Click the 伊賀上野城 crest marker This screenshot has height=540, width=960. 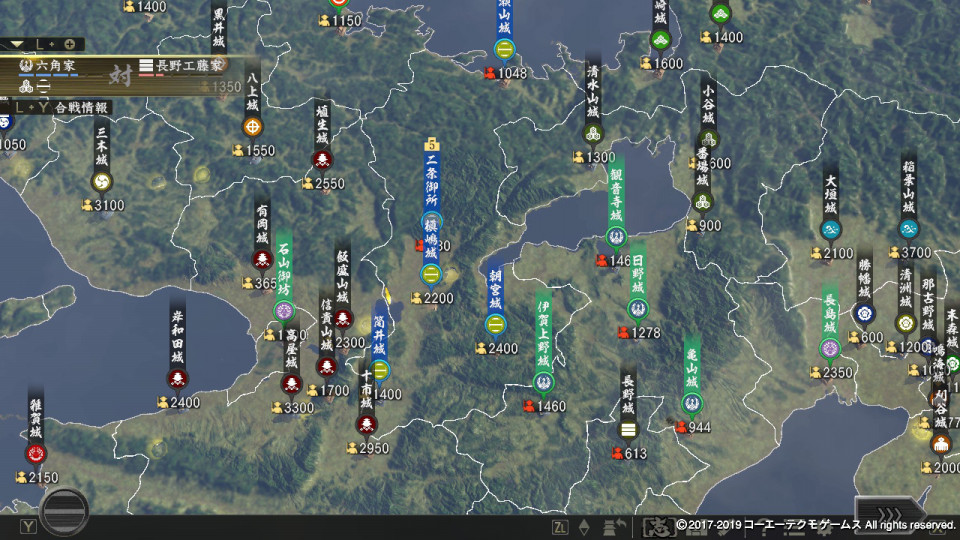coord(543,383)
